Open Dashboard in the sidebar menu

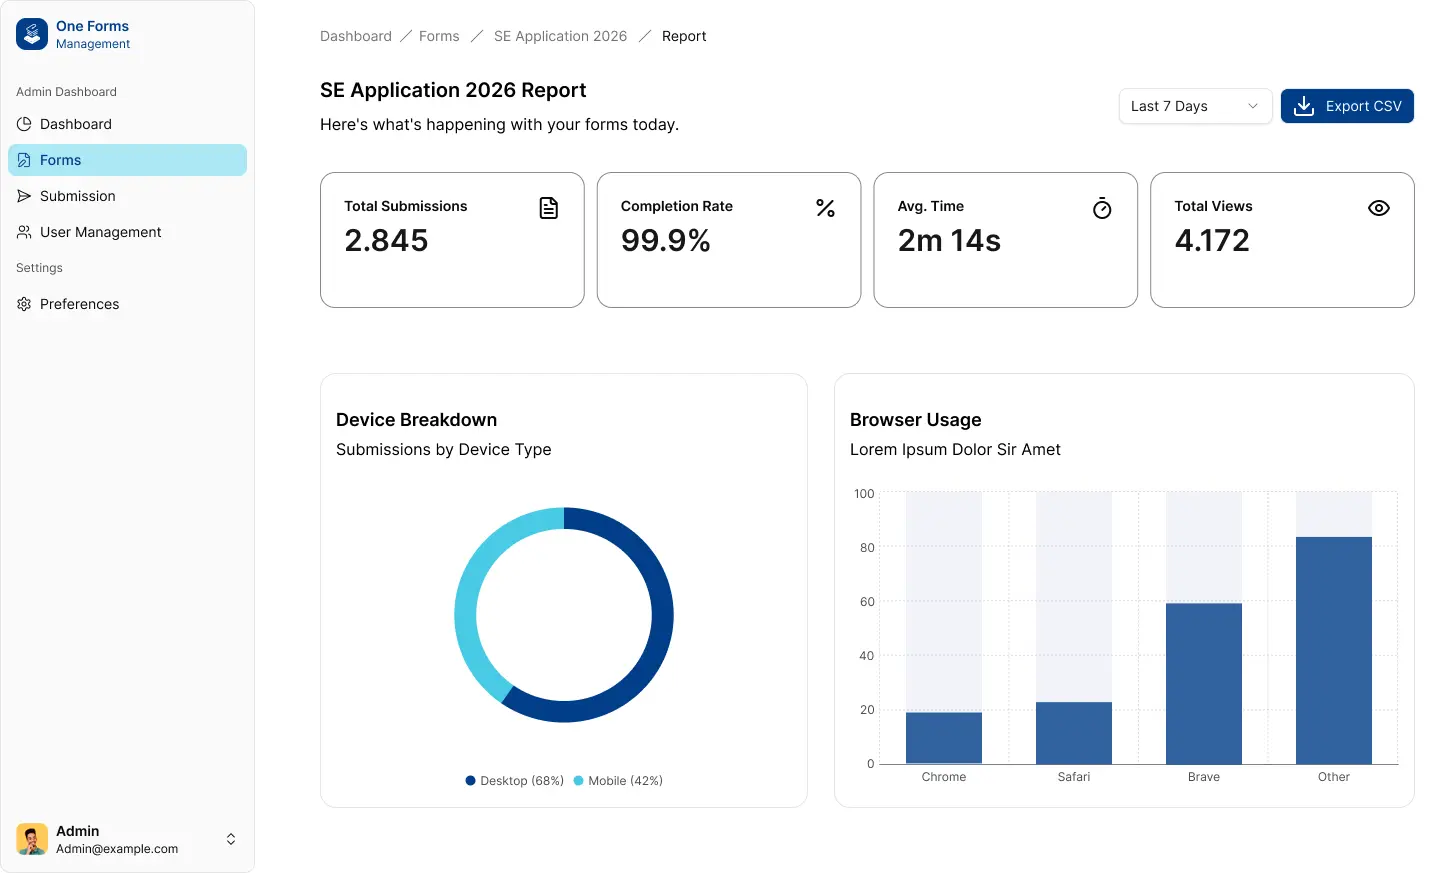[x=127, y=124]
